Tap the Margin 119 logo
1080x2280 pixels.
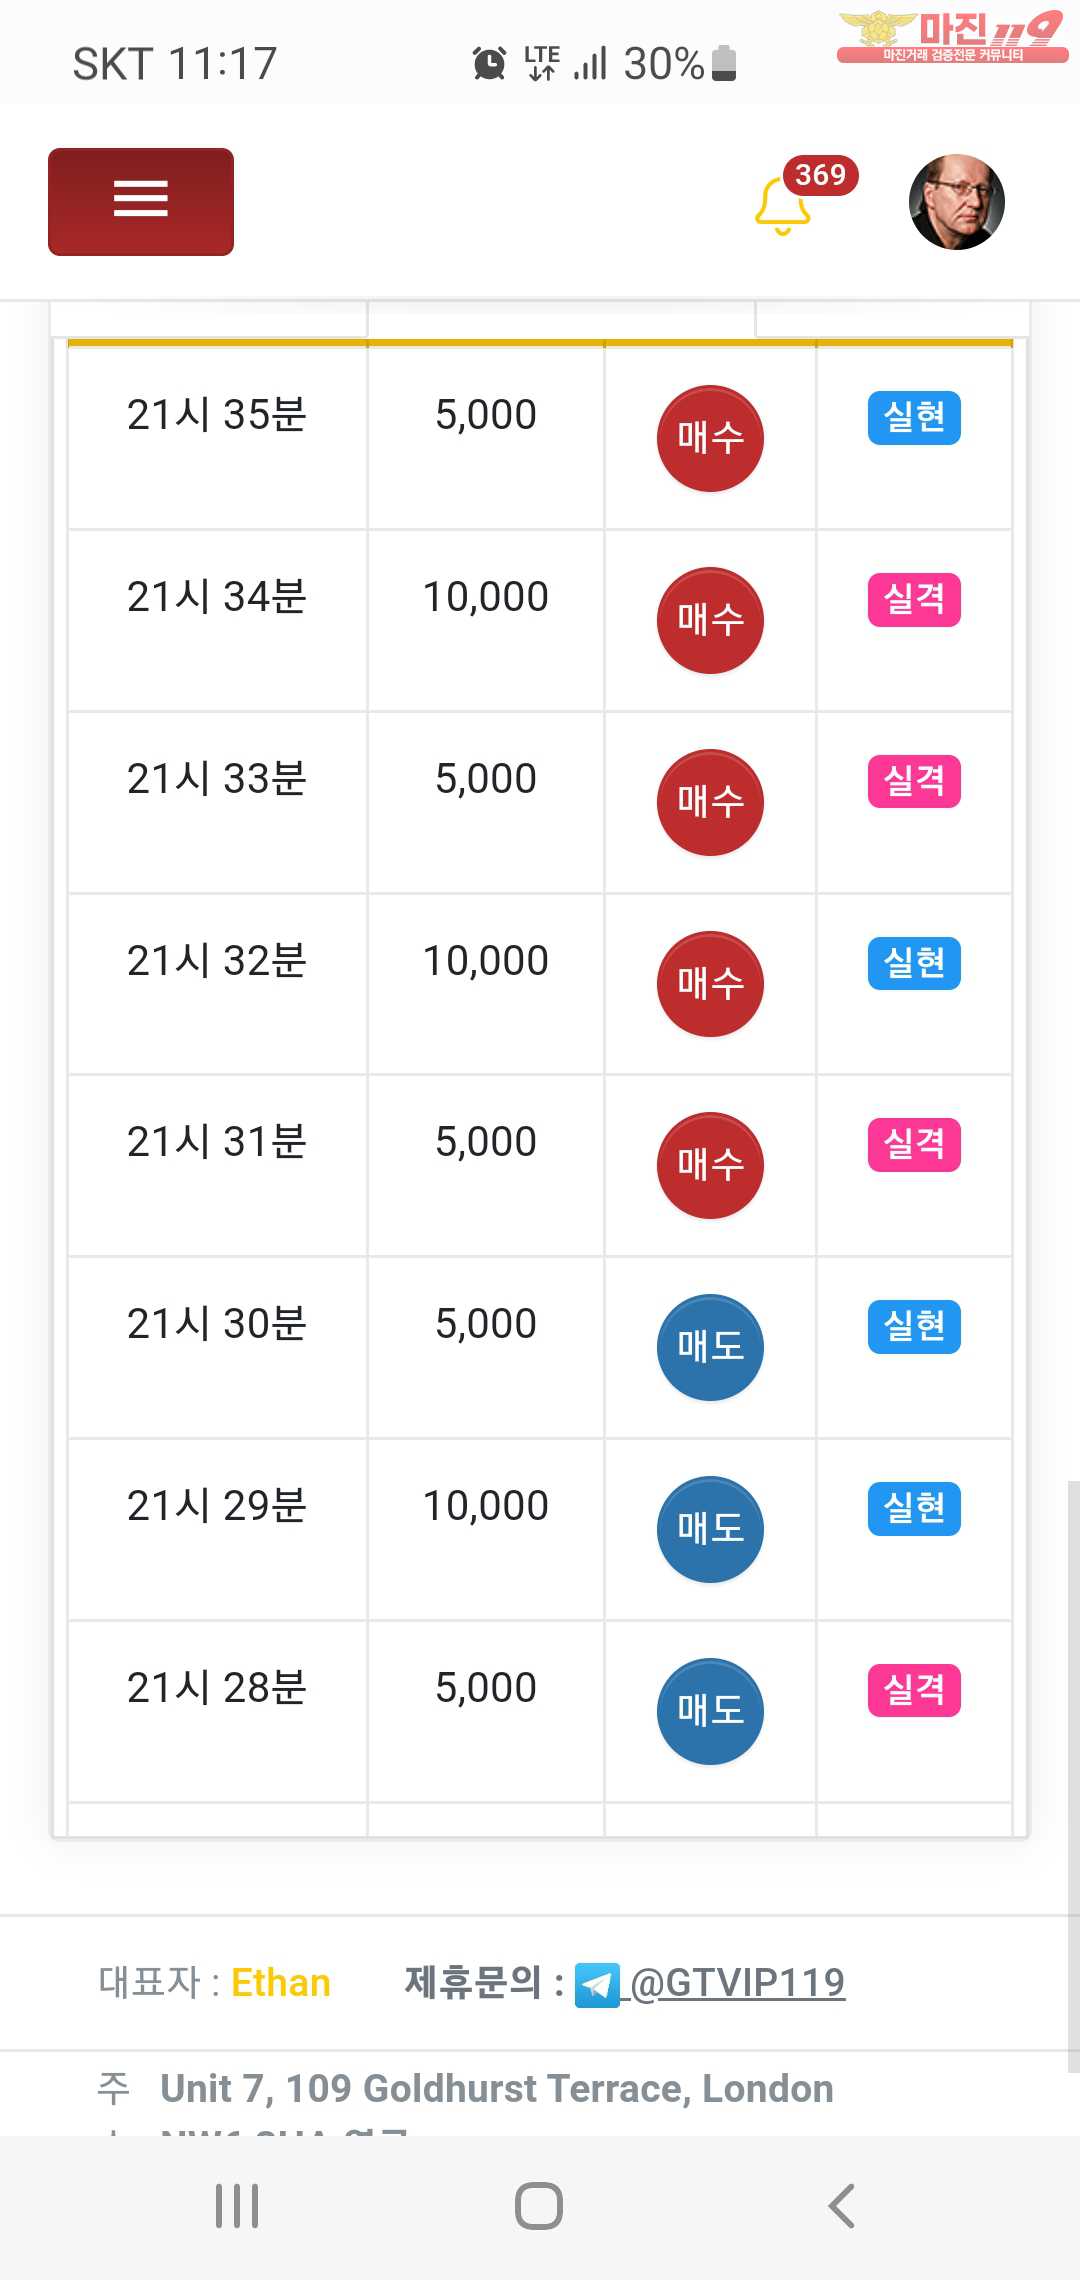(951, 37)
